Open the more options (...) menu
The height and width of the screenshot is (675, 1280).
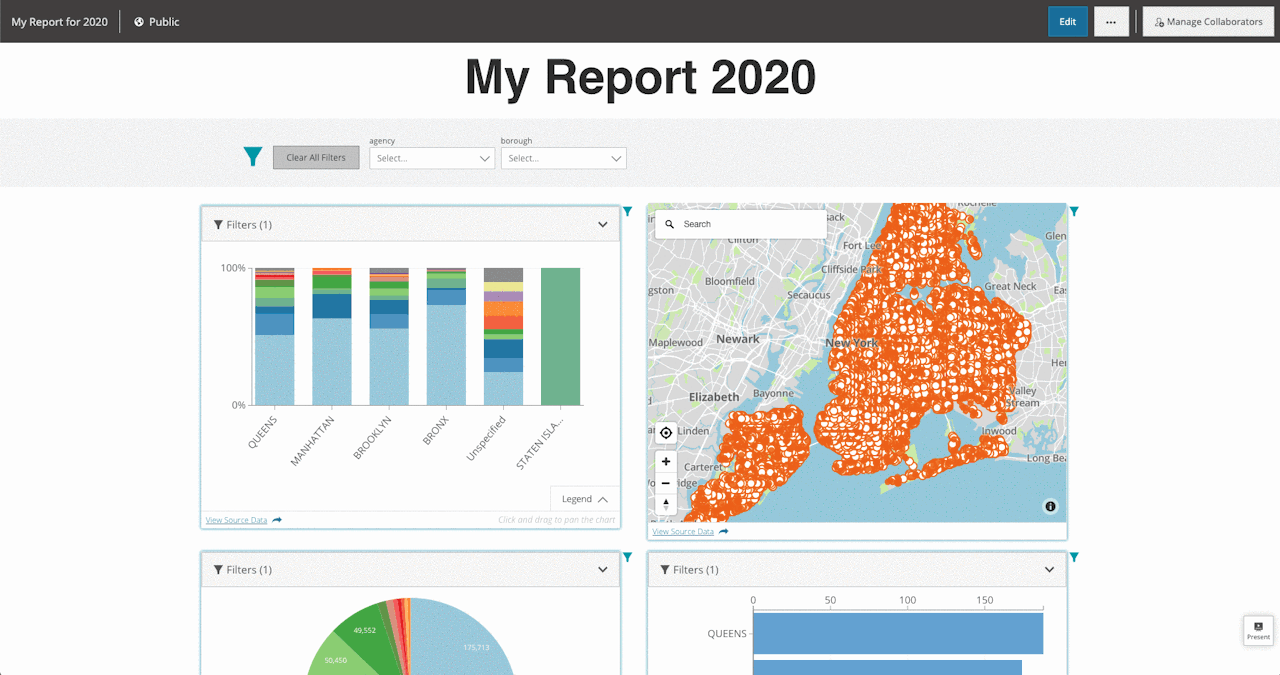pos(1111,22)
